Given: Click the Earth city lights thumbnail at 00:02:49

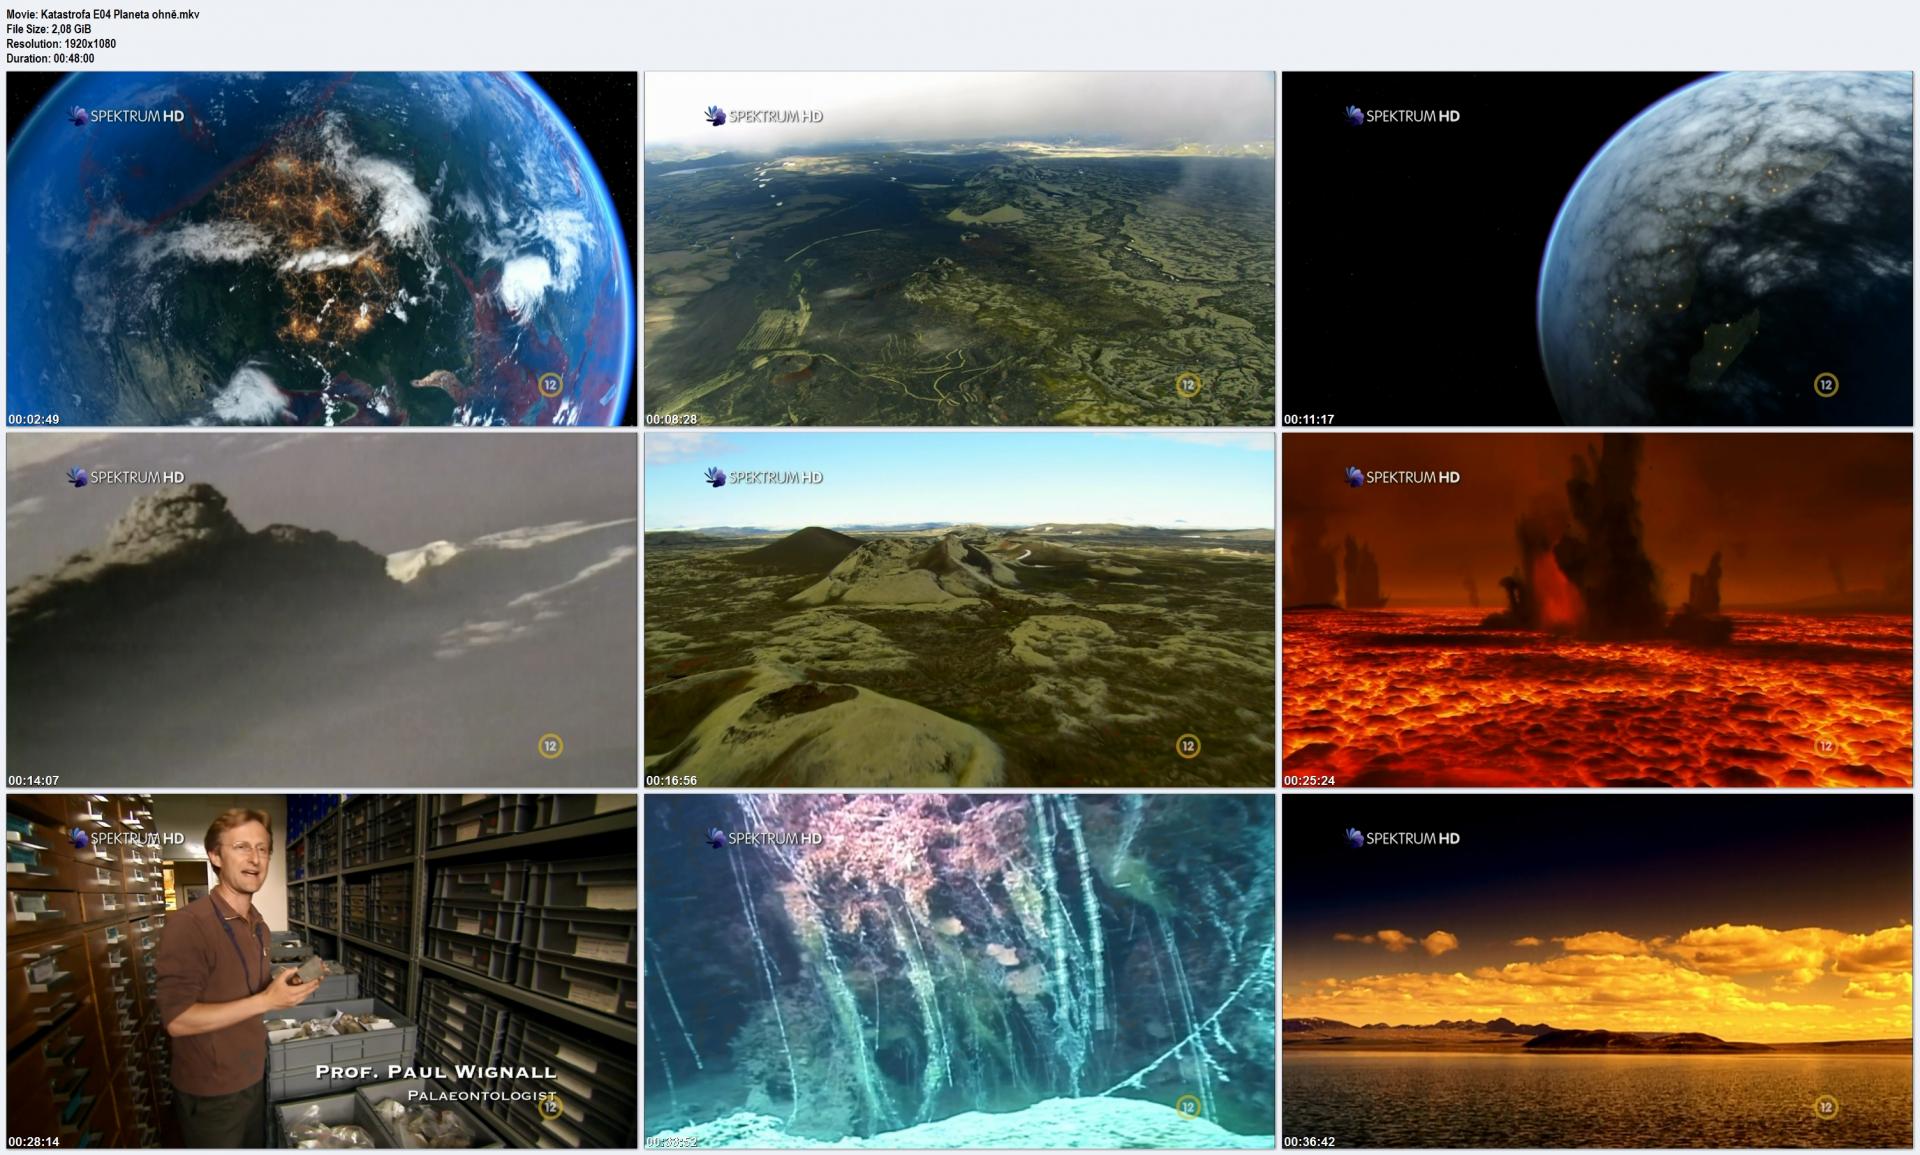Looking at the screenshot, I should (321, 248).
